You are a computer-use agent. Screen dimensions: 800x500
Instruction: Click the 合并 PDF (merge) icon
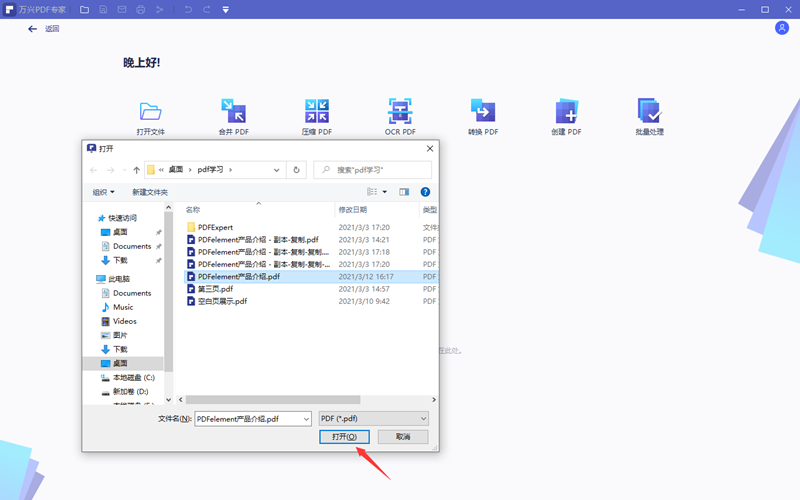click(232, 111)
